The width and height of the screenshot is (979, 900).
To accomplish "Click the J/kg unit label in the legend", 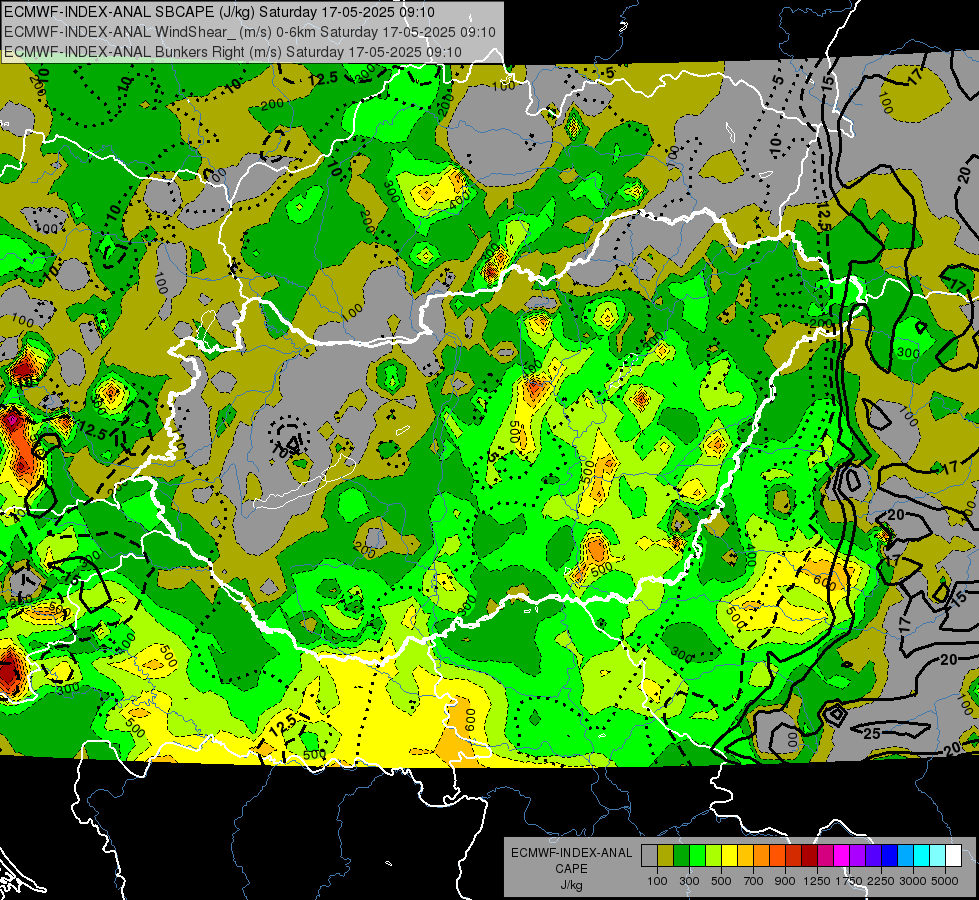I will 572,885.
